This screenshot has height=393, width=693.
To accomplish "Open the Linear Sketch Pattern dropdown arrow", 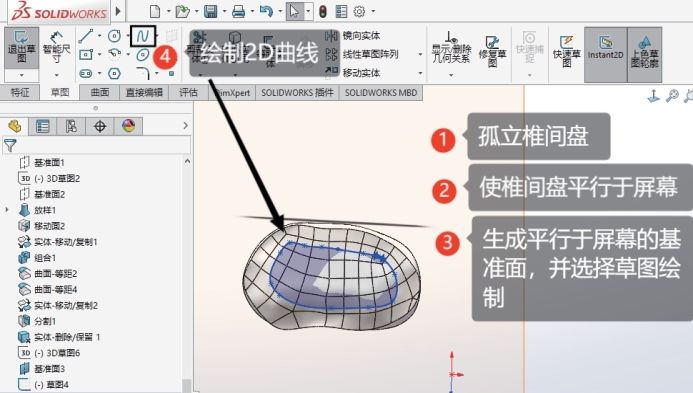I will pos(420,54).
